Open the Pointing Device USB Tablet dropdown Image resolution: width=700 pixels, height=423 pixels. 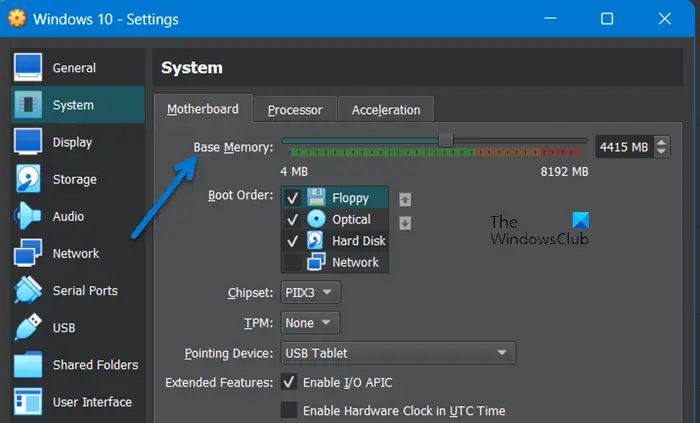coord(398,353)
